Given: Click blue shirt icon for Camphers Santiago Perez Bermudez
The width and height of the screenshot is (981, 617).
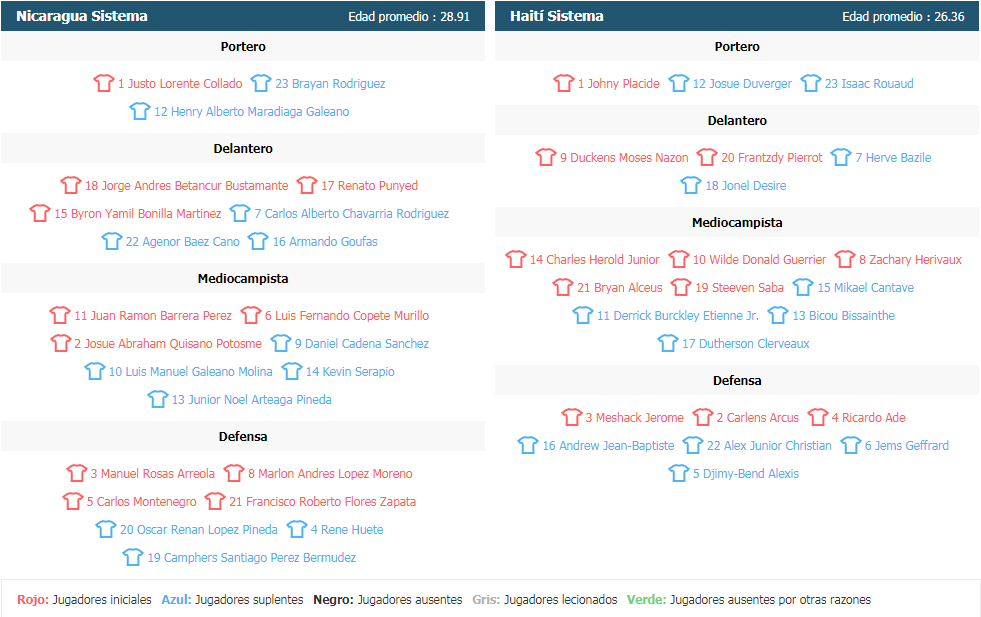Looking at the screenshot, I should point(133,557).
